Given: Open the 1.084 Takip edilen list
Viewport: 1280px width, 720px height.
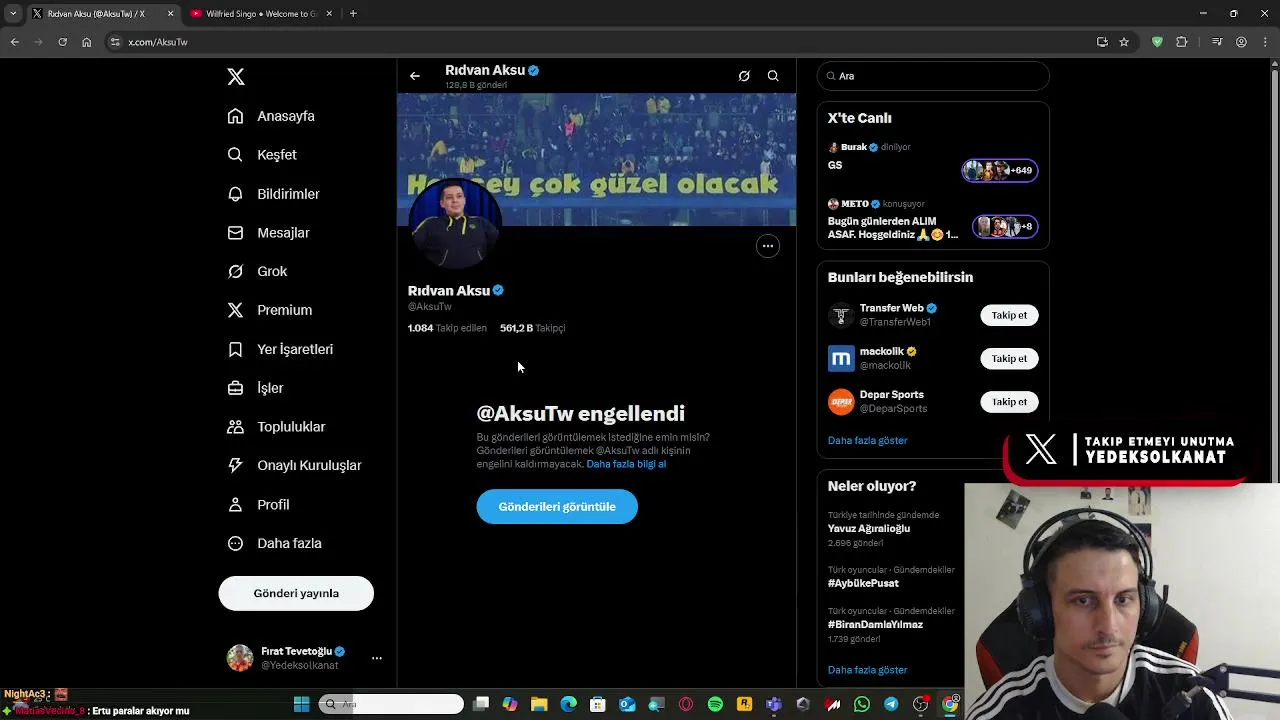Looking at the screenshot, I should pos(447,328).
